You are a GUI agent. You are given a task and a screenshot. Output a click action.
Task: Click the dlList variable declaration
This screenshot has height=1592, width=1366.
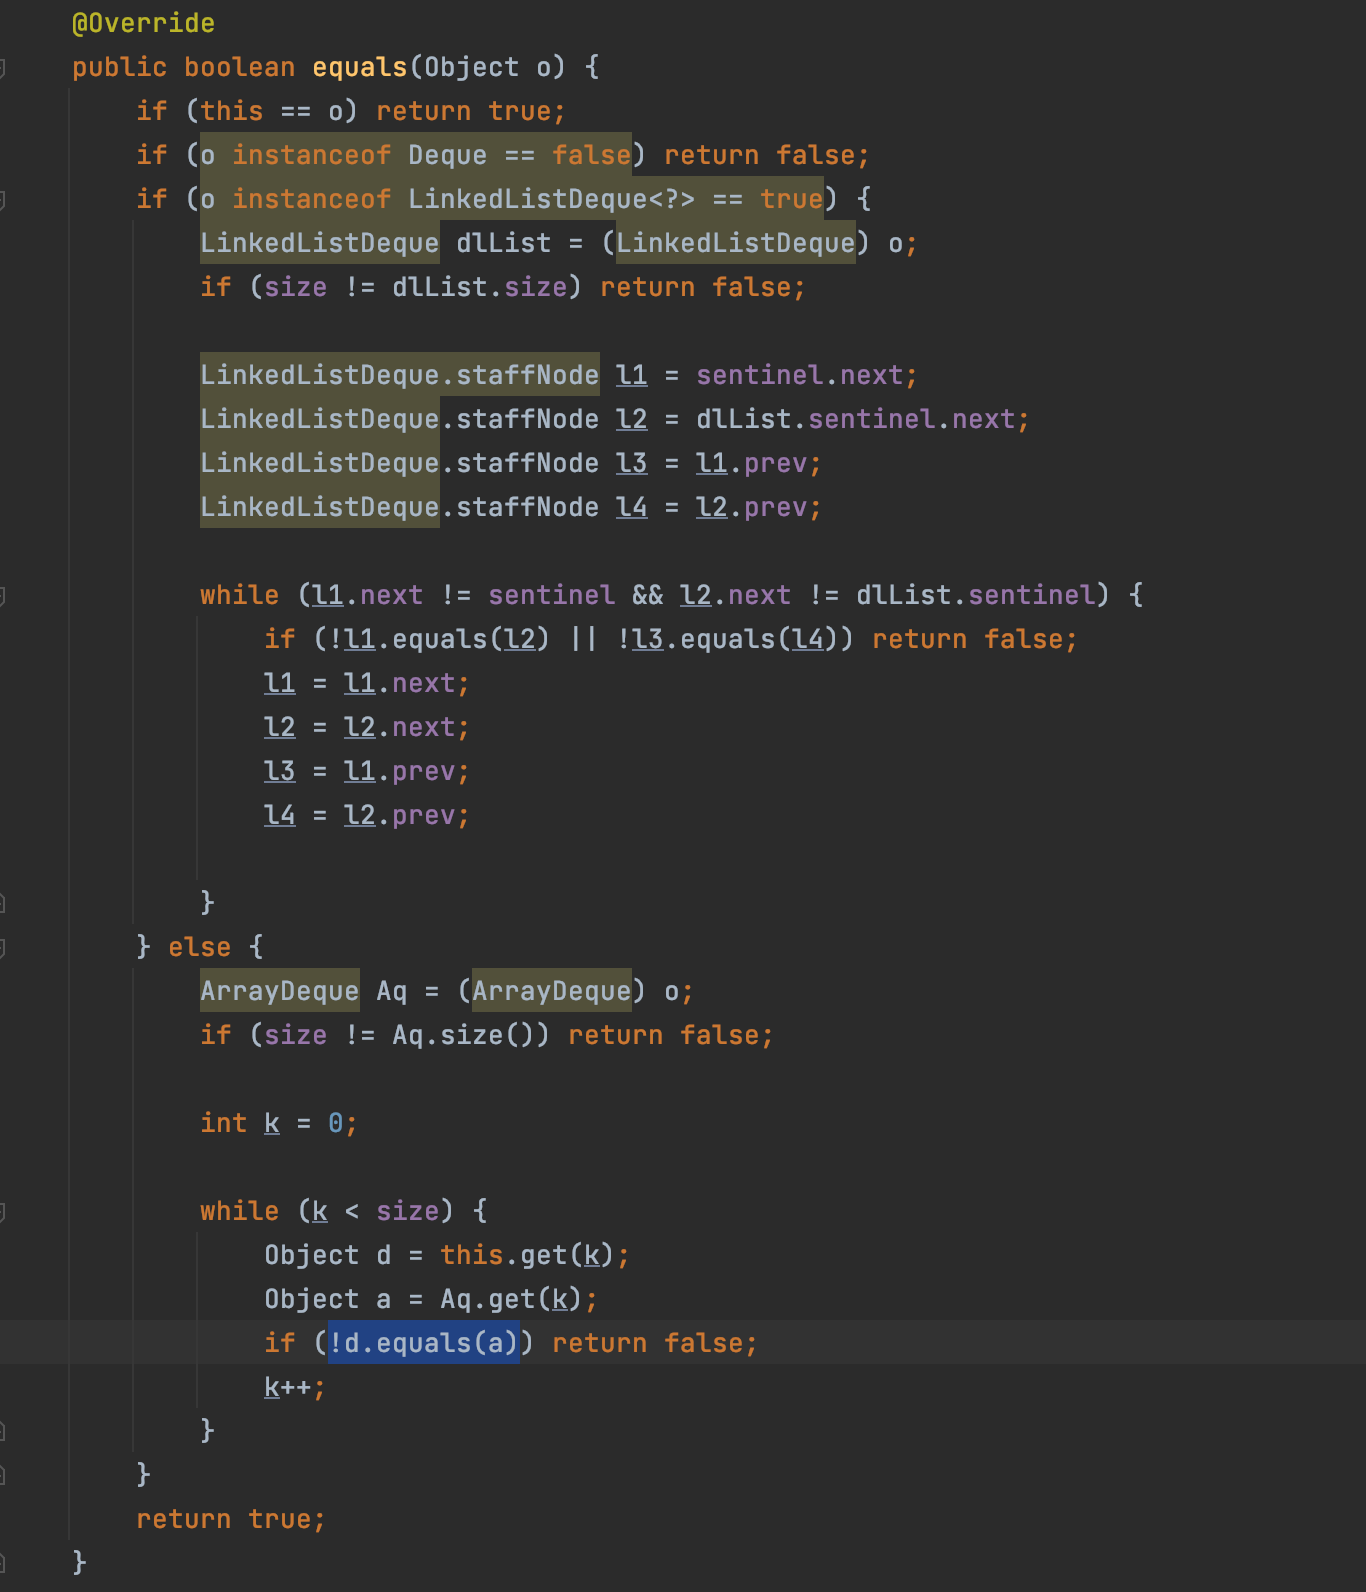click(x=503, y=243)
